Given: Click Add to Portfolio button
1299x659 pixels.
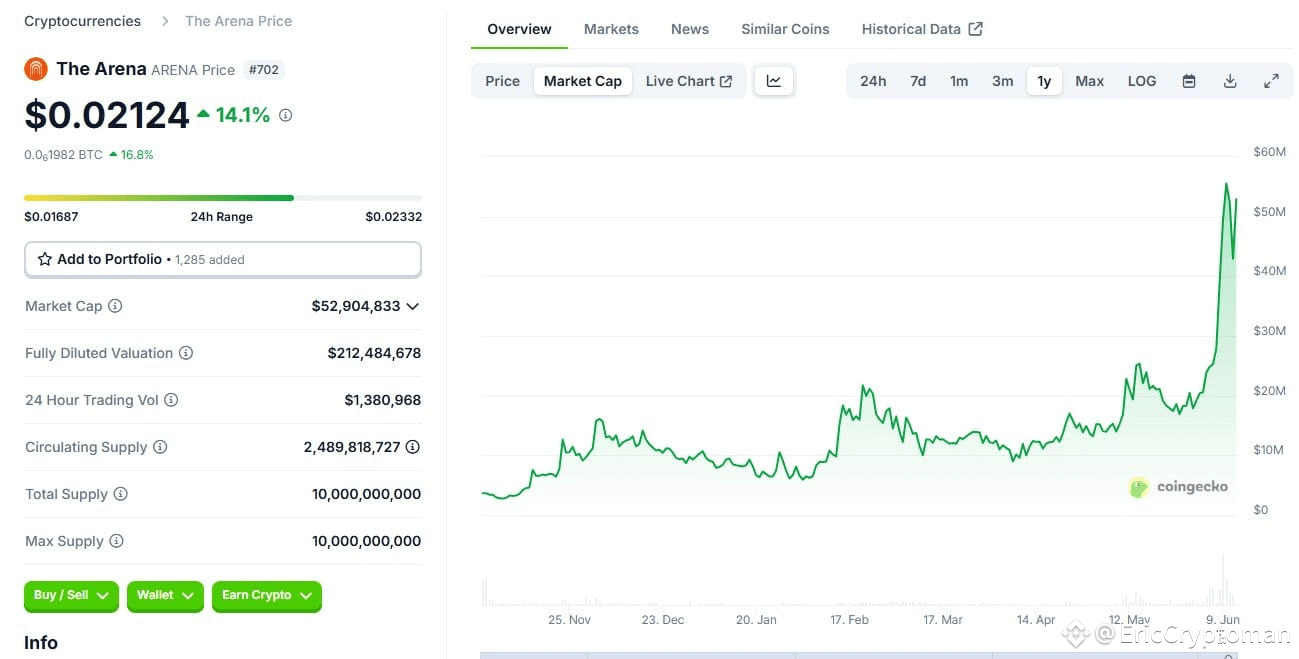Looking at the screenshot, I should [223, 259].
